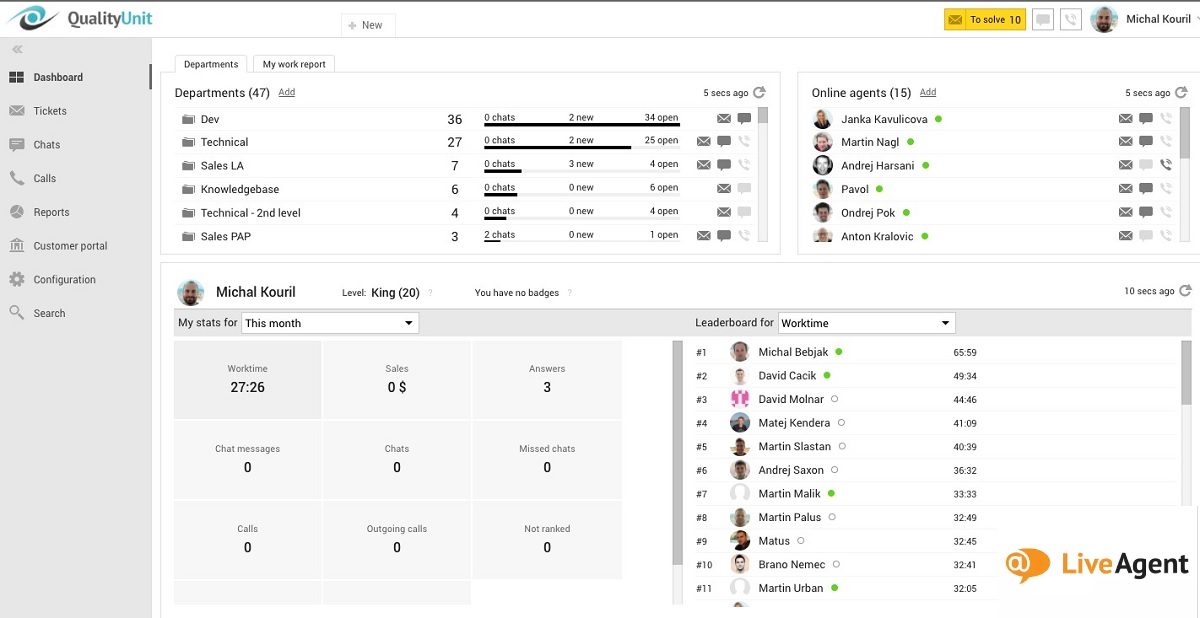The image size is (1200, 618).
Task: Open the '34 open' tickets for Dev
Action: coord(664,118)
